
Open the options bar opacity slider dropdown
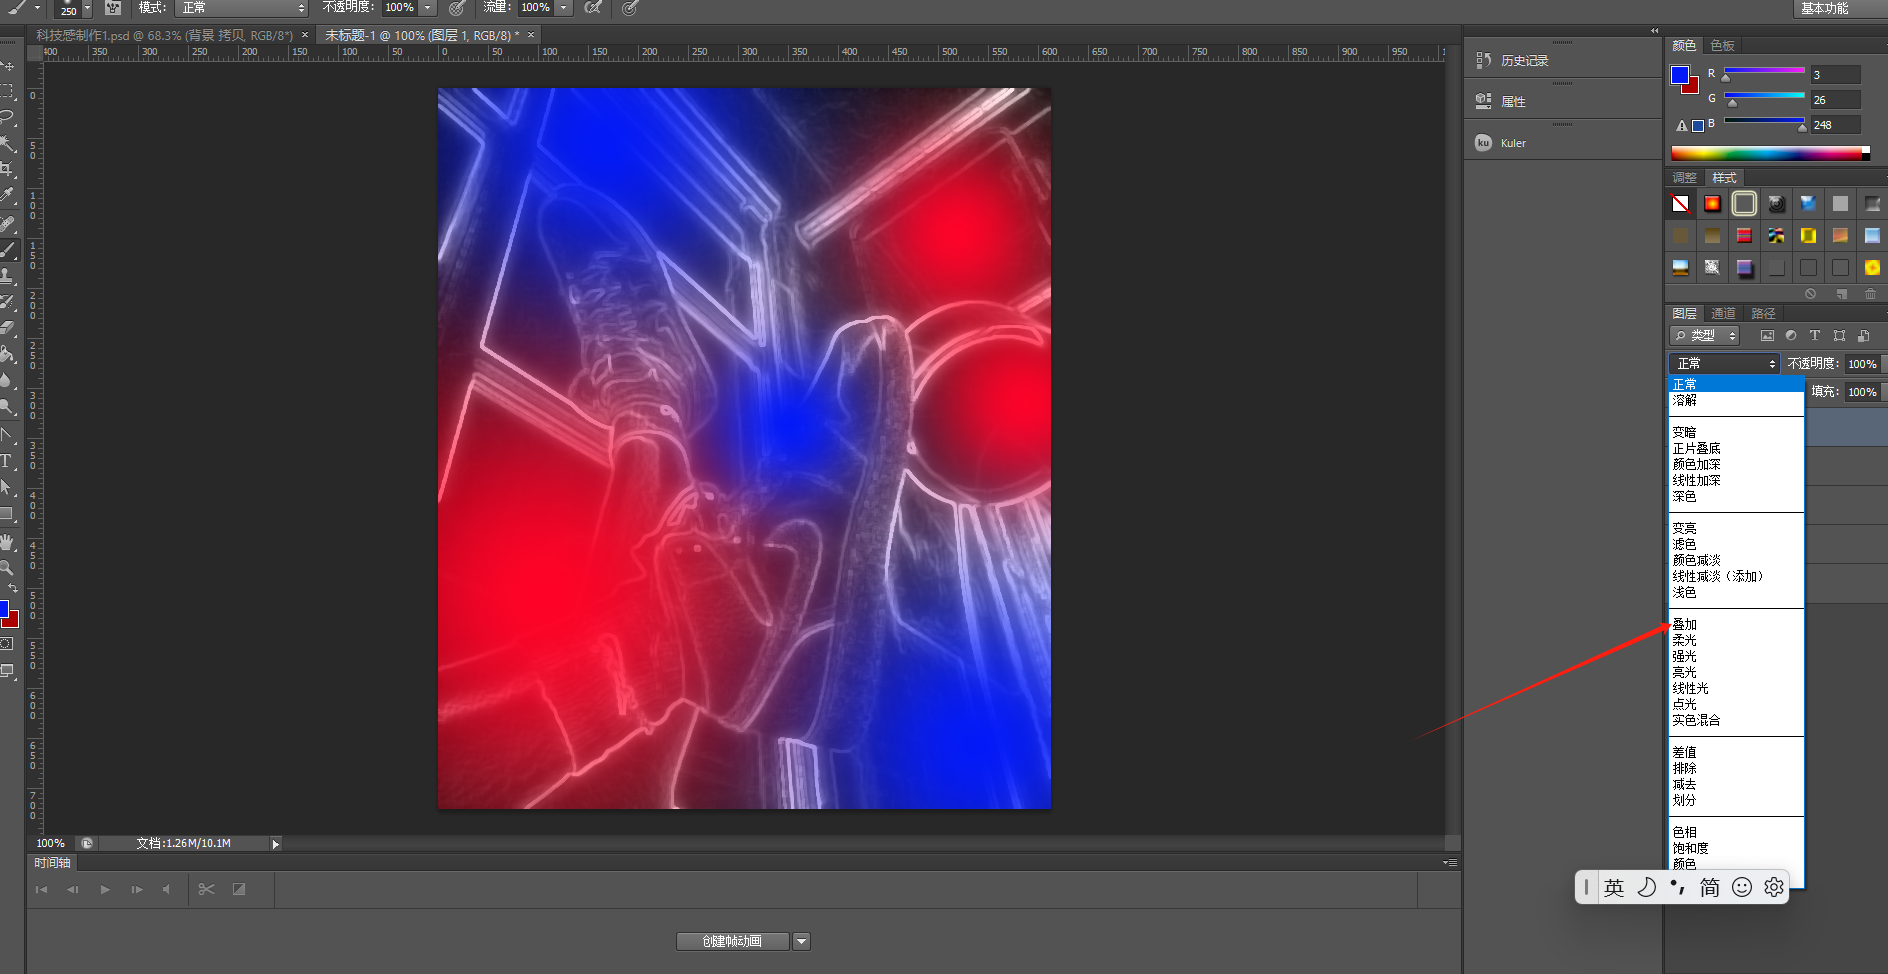click(428, 8)
